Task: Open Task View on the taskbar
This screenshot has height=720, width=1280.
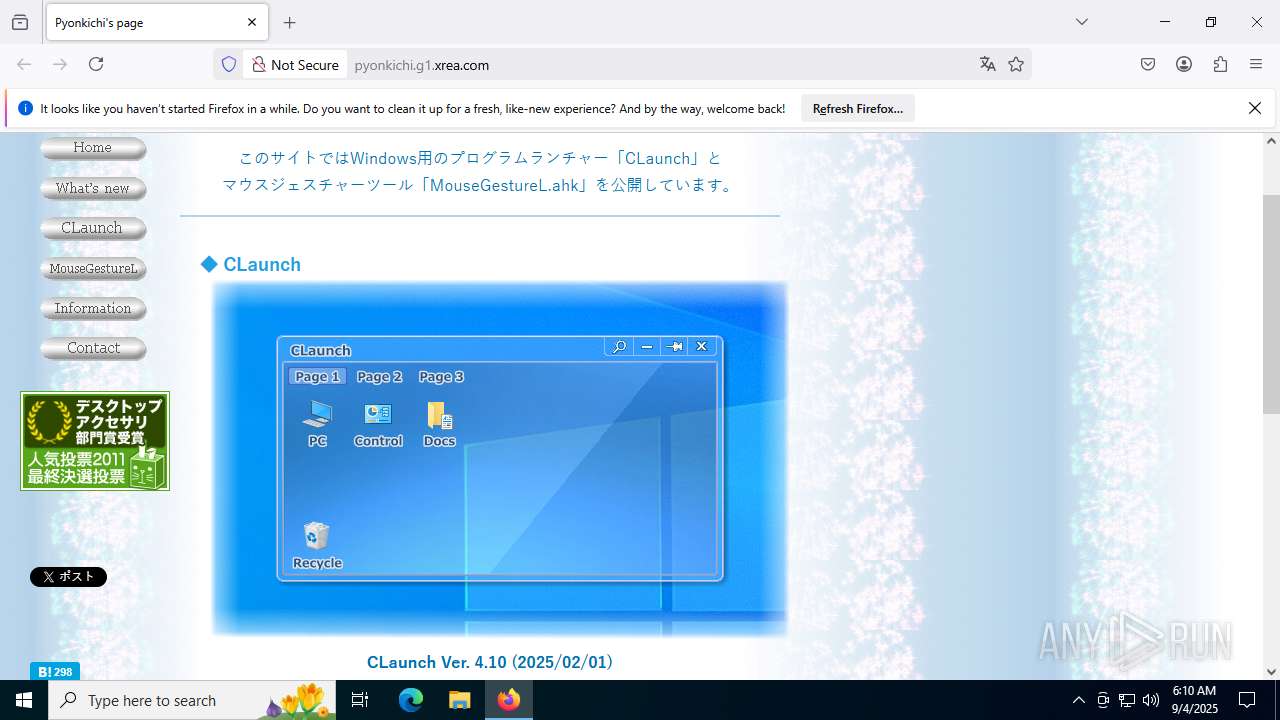Action: (x=360, y=700)
